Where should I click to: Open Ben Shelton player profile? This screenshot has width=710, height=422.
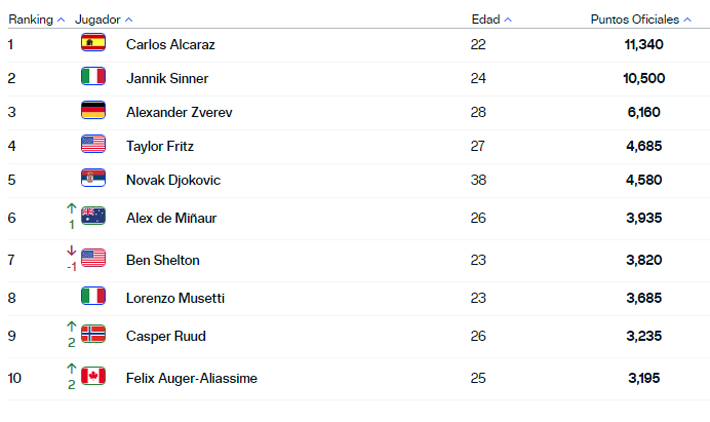click(x=163, y=260)
